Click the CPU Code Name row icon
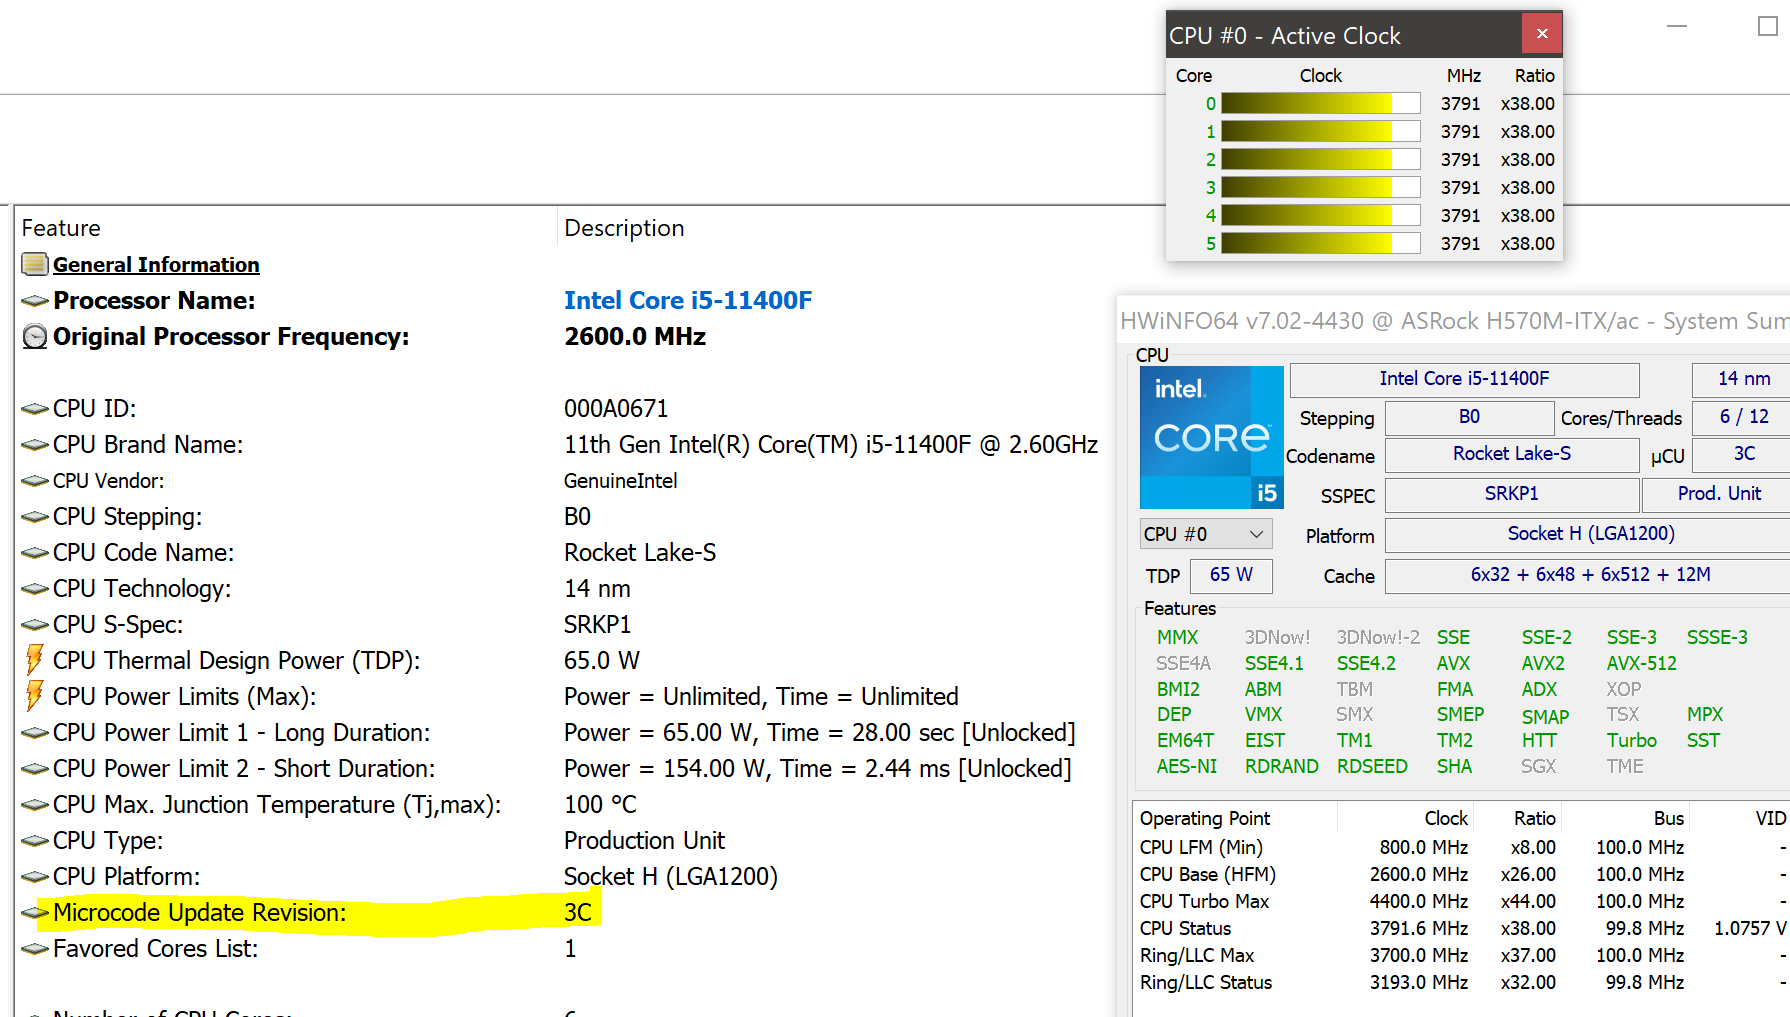 35,552
